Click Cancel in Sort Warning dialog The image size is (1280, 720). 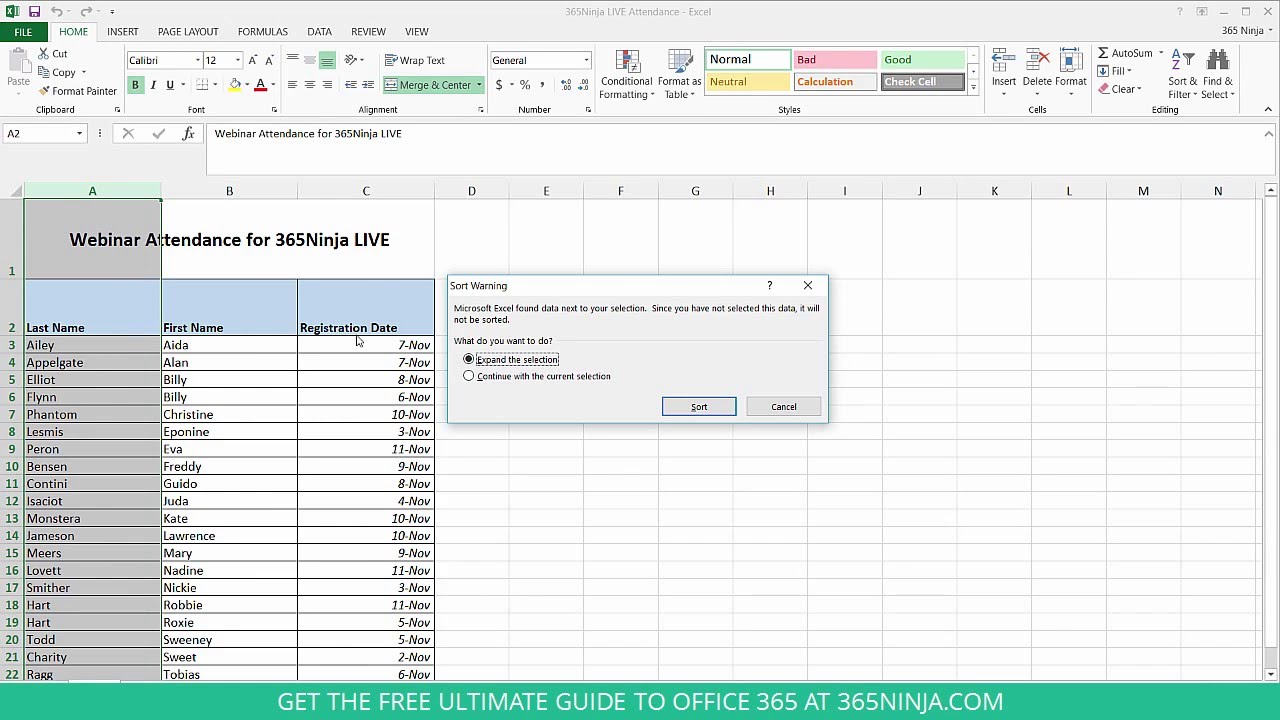pos(784,407)
